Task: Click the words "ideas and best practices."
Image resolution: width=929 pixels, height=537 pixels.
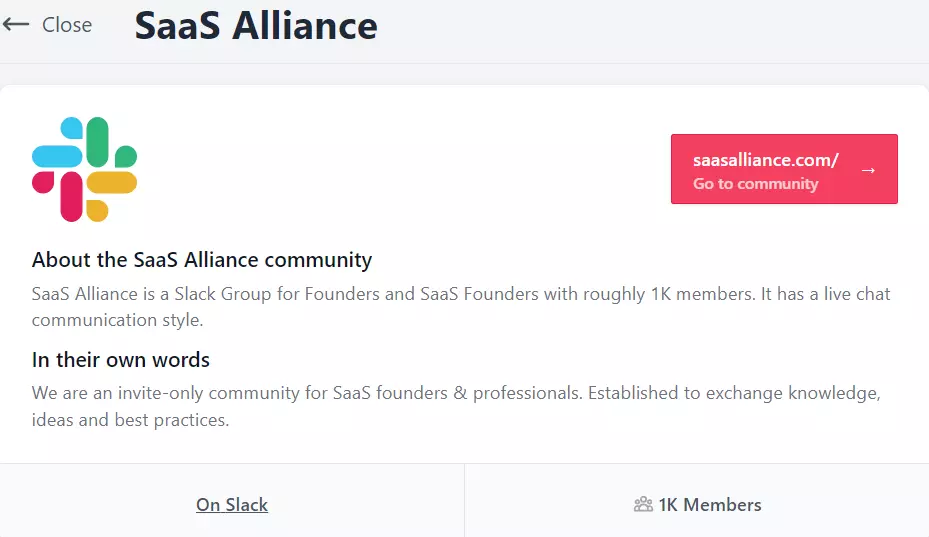Action: pyautogui.click(x=130, y=419)
